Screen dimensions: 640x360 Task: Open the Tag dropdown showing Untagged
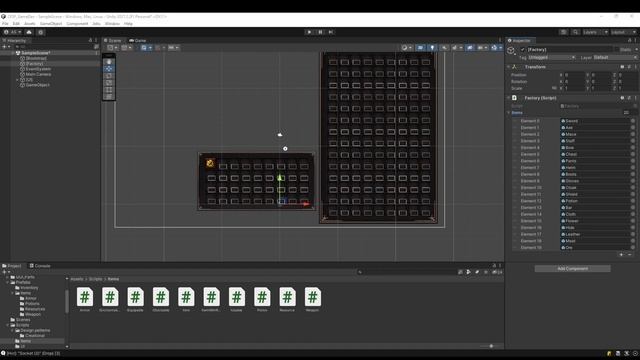tap(552, 58)
